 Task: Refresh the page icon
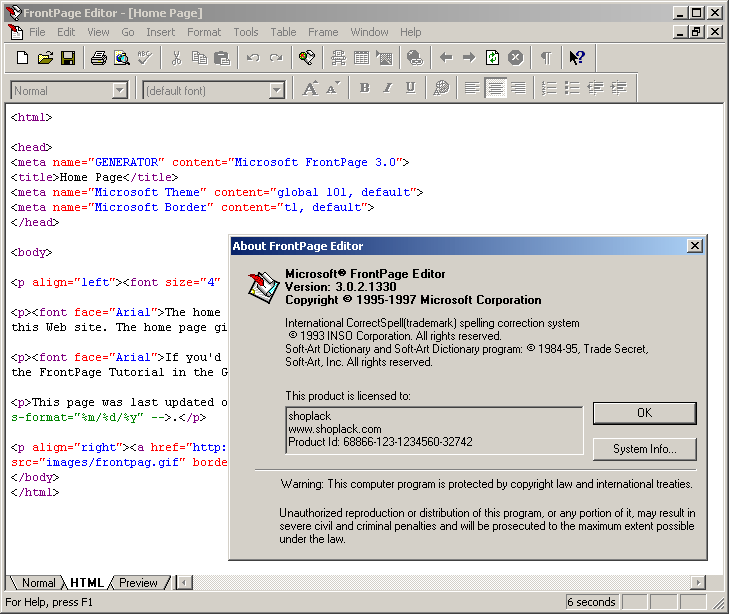point(492,58)
